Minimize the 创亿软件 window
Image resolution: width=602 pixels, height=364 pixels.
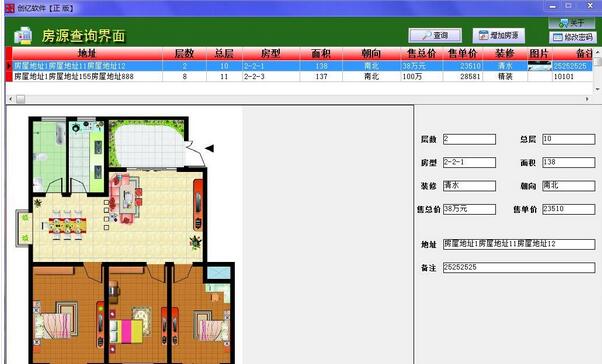pos(552,6)
